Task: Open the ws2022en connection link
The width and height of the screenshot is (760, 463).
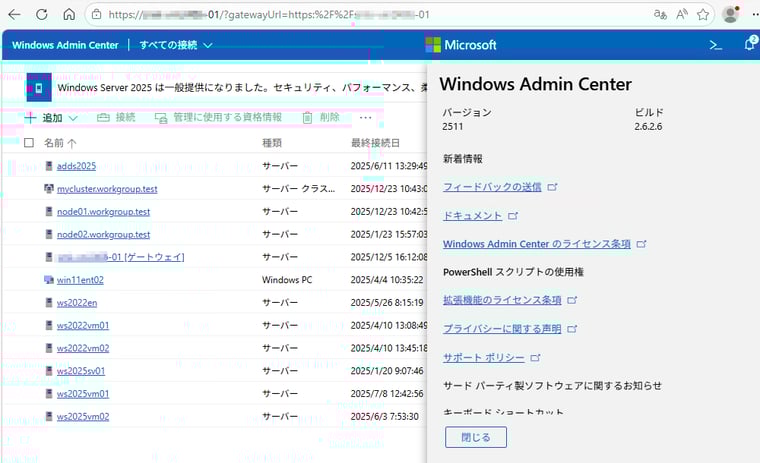Action: [77, 303]
